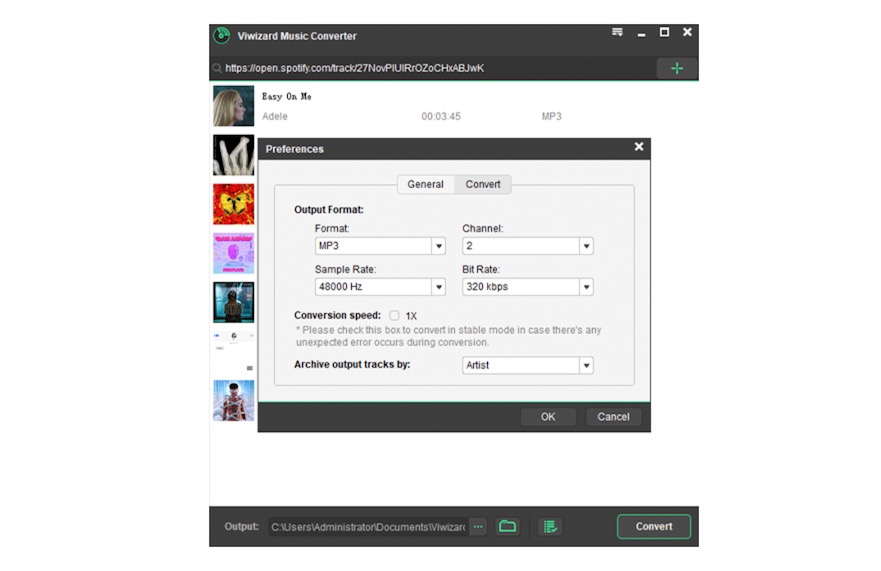Minimize the Viwizard Music Converter window

(641, 34)
